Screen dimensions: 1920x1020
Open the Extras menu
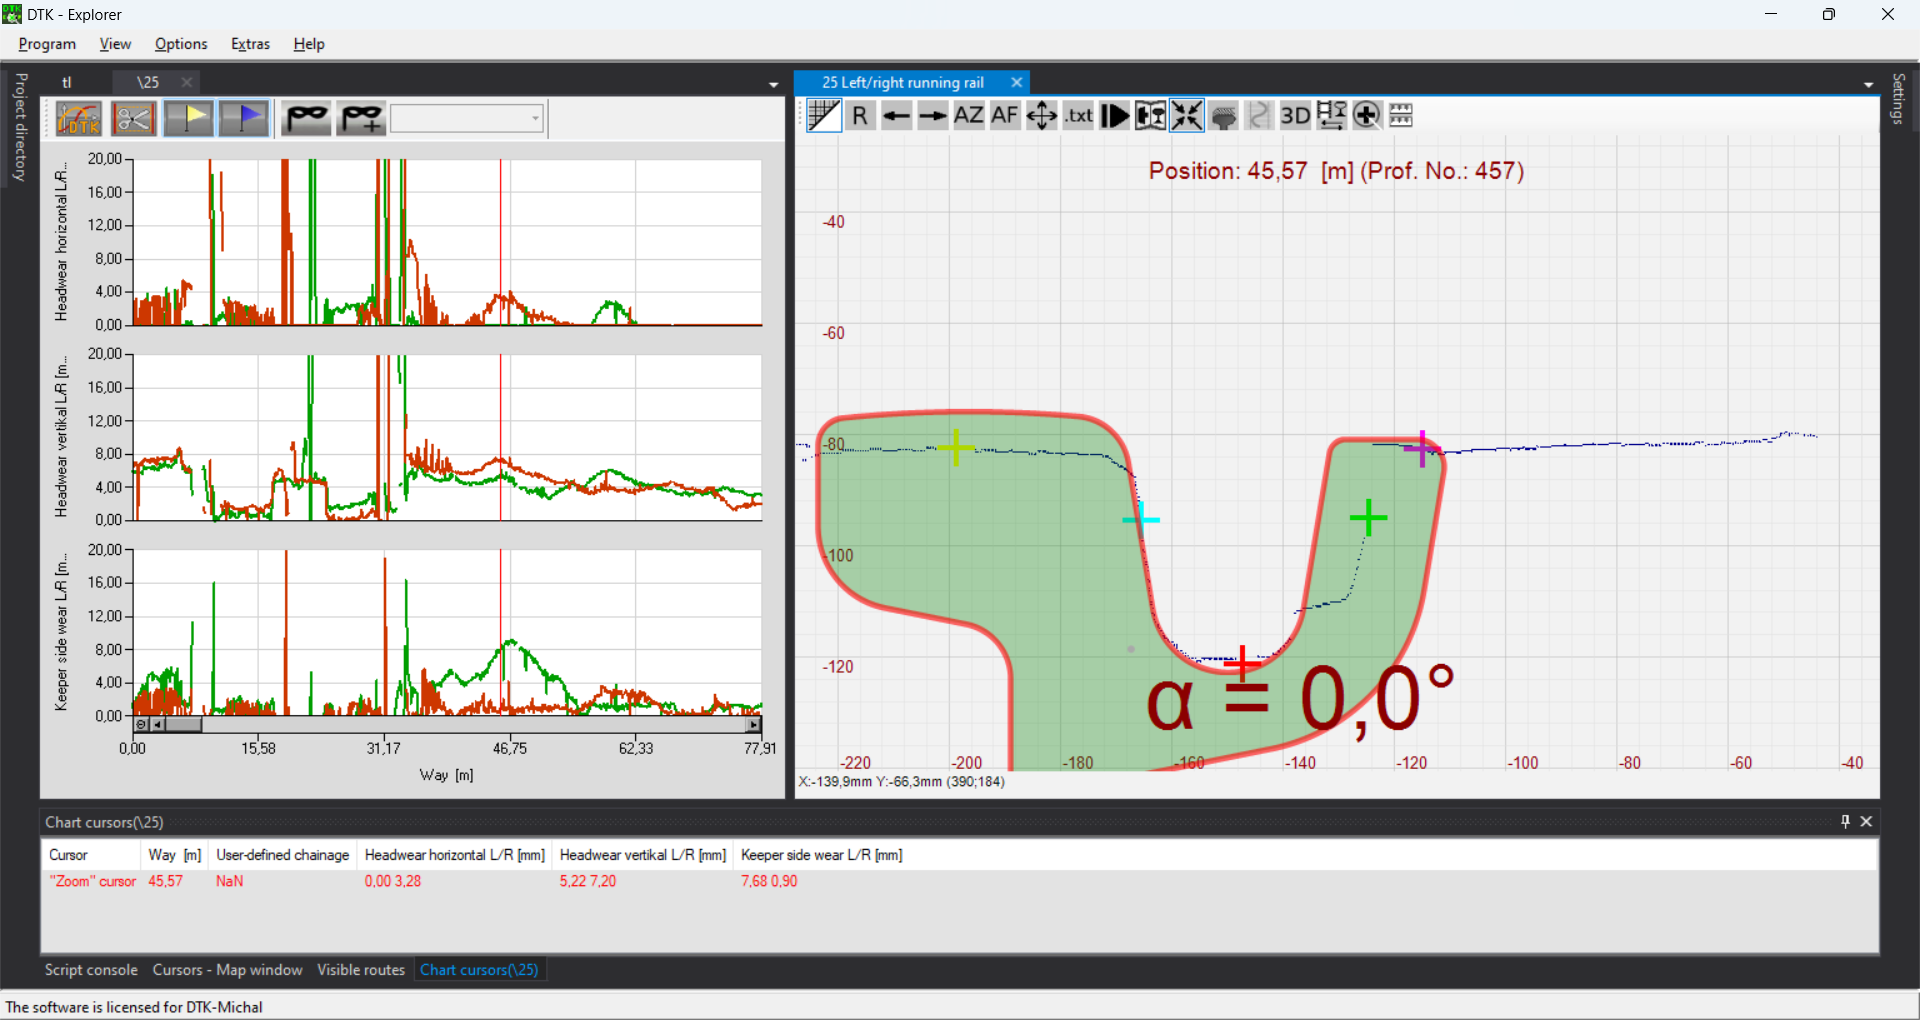250,44
